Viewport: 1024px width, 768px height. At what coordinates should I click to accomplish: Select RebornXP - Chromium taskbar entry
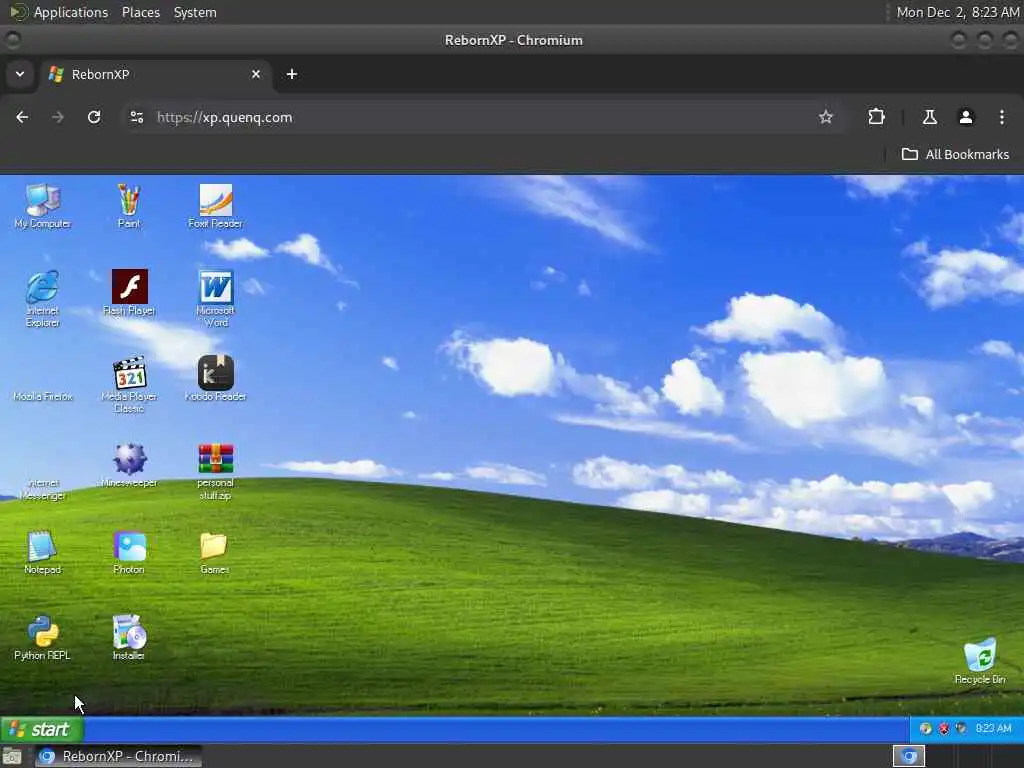(118, 756)
